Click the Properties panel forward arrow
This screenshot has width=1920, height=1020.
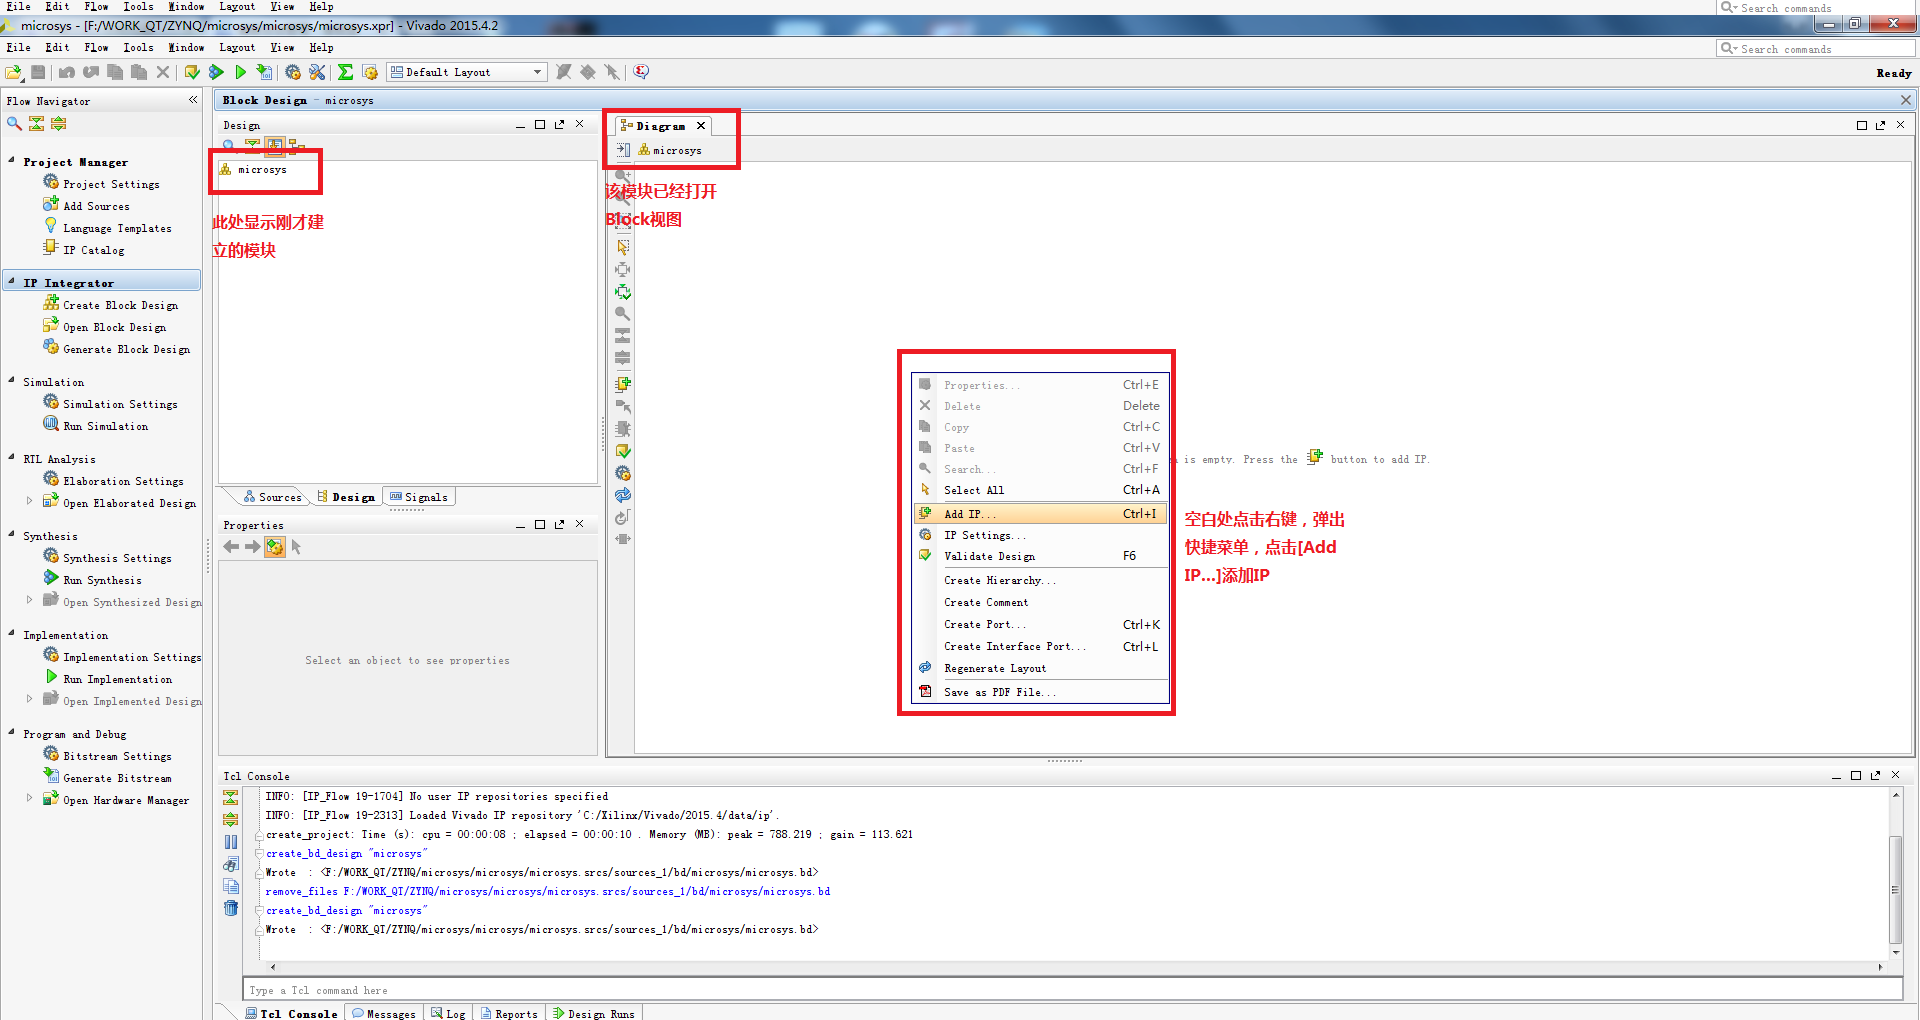(x=253, y=547)
